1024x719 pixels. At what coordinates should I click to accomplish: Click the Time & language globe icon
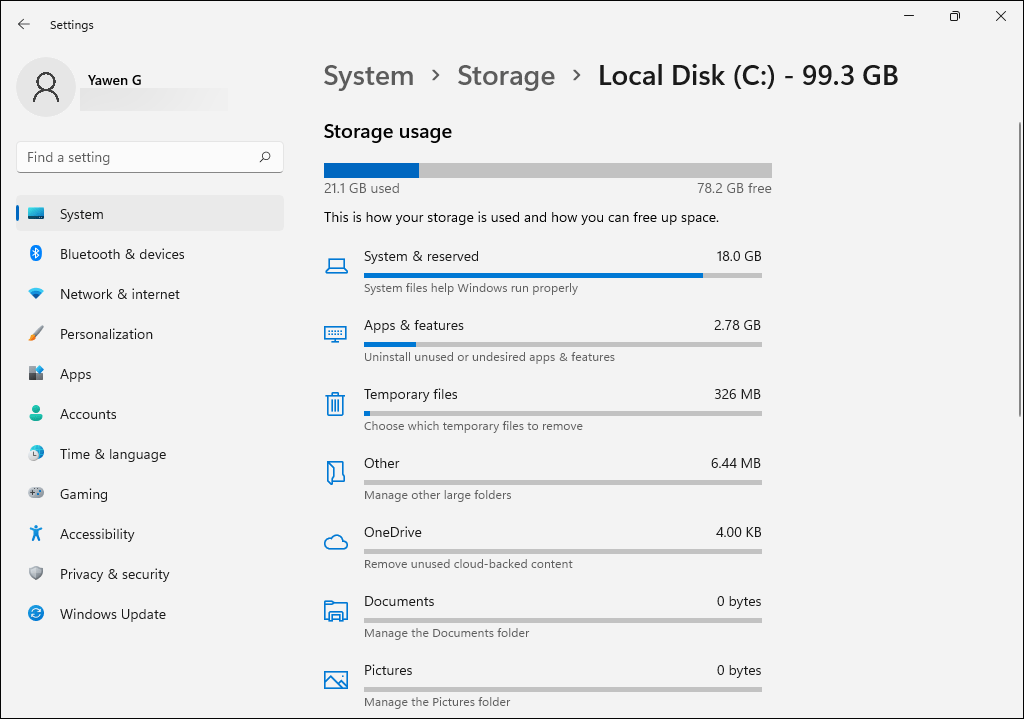[x=36, y=453]
